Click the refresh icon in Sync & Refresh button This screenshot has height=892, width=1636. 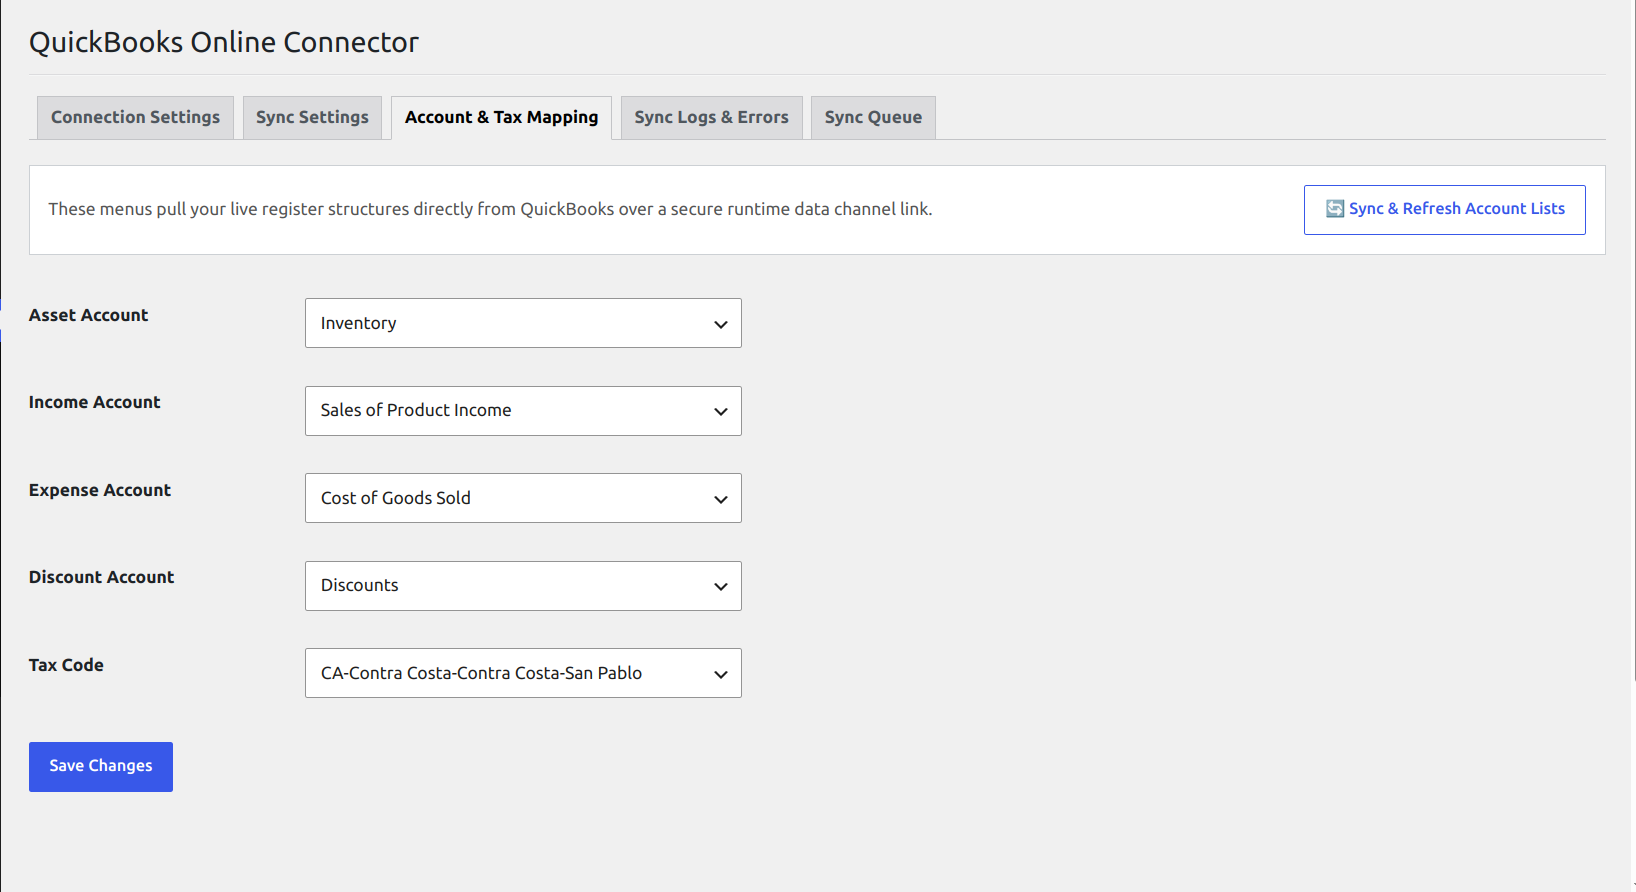click(1335, 209)
